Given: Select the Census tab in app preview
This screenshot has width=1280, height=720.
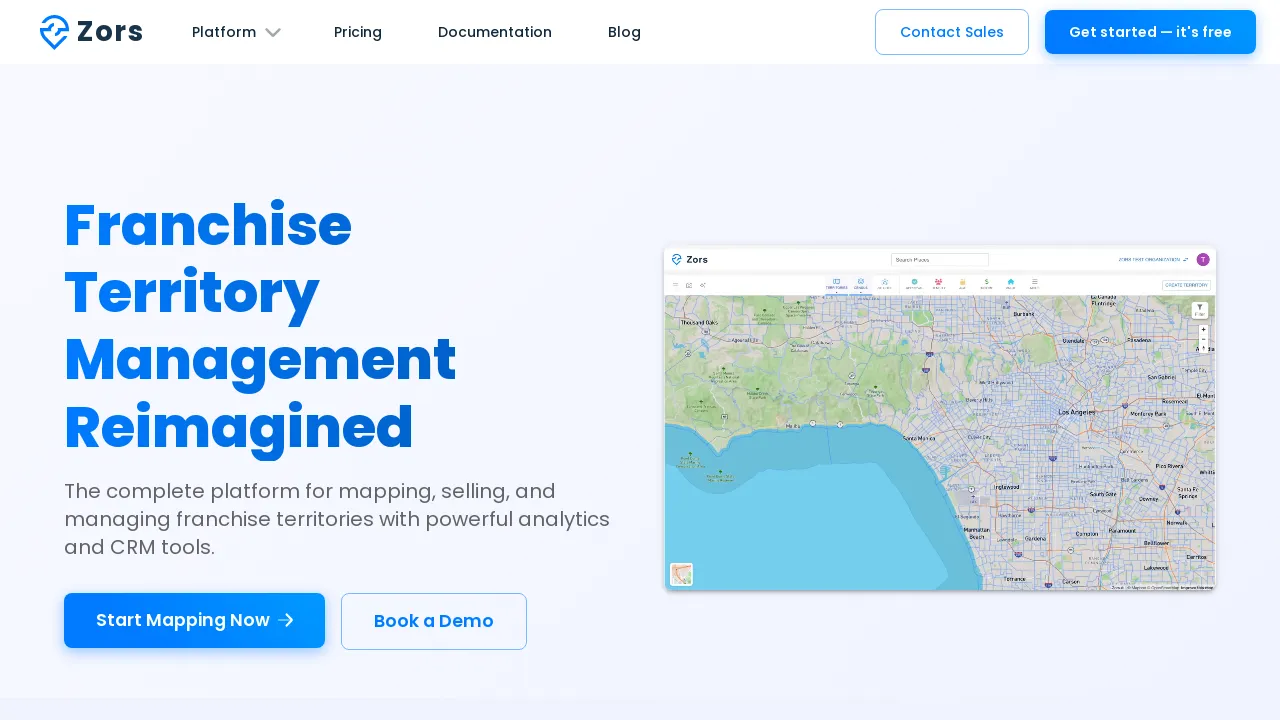Looking at the screenshot, I should (x=861, y=284).
